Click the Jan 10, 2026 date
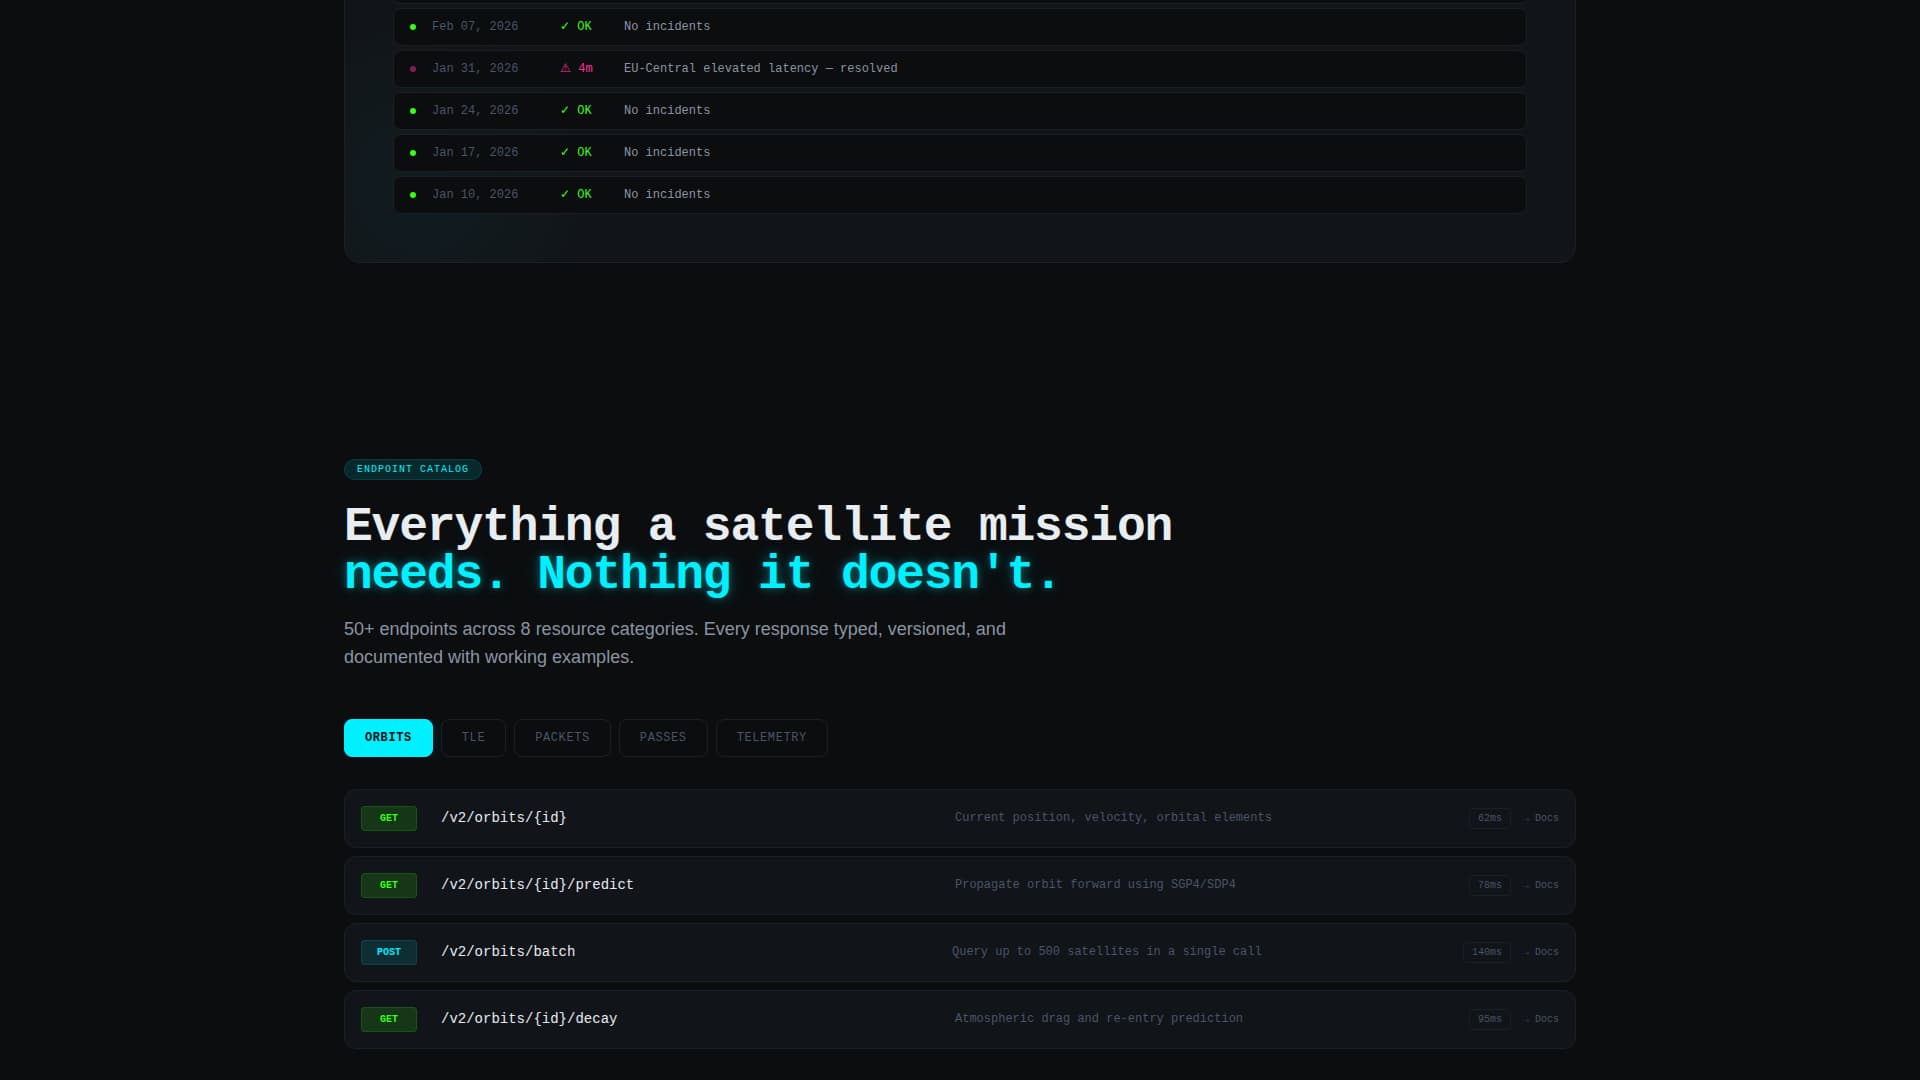This screenshot has width=1920, height=1080. (x=475, y=195)
